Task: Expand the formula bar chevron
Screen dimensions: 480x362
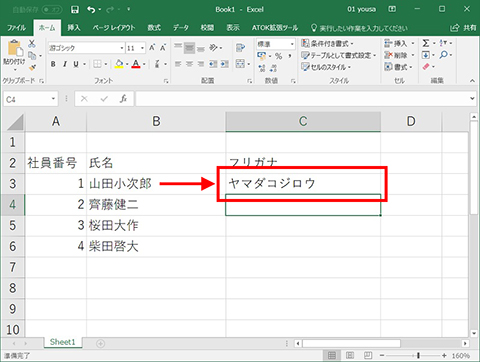Action: coord(472,99)
